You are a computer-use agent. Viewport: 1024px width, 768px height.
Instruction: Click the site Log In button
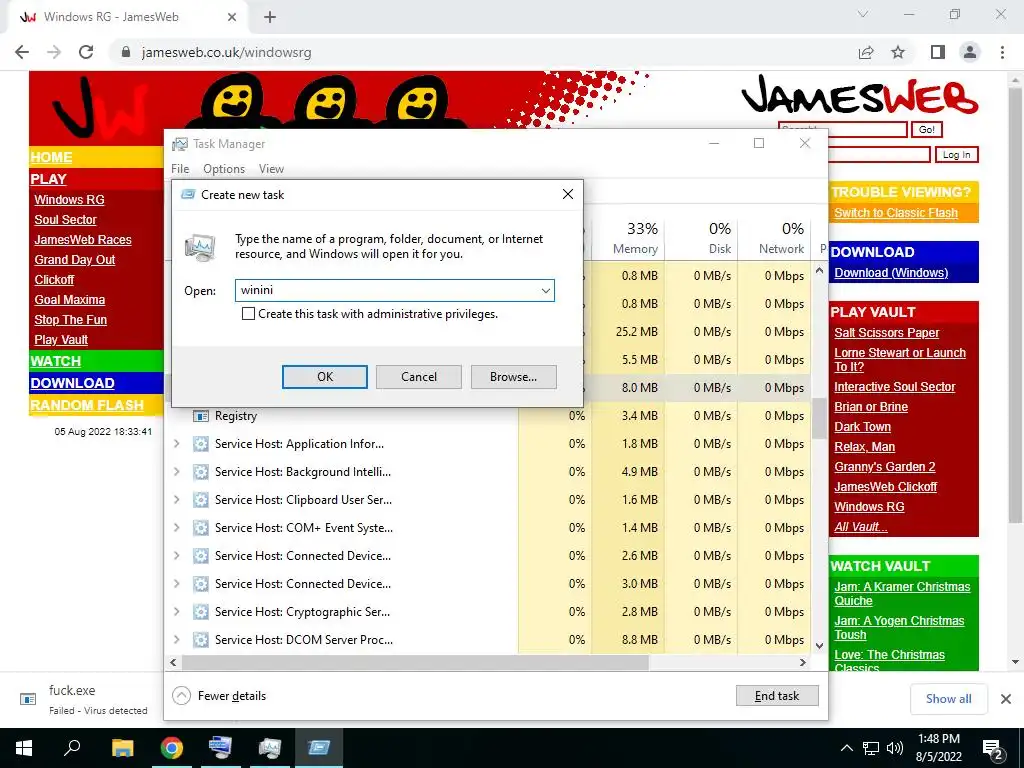pyautogui.click(x=956, y=155)
